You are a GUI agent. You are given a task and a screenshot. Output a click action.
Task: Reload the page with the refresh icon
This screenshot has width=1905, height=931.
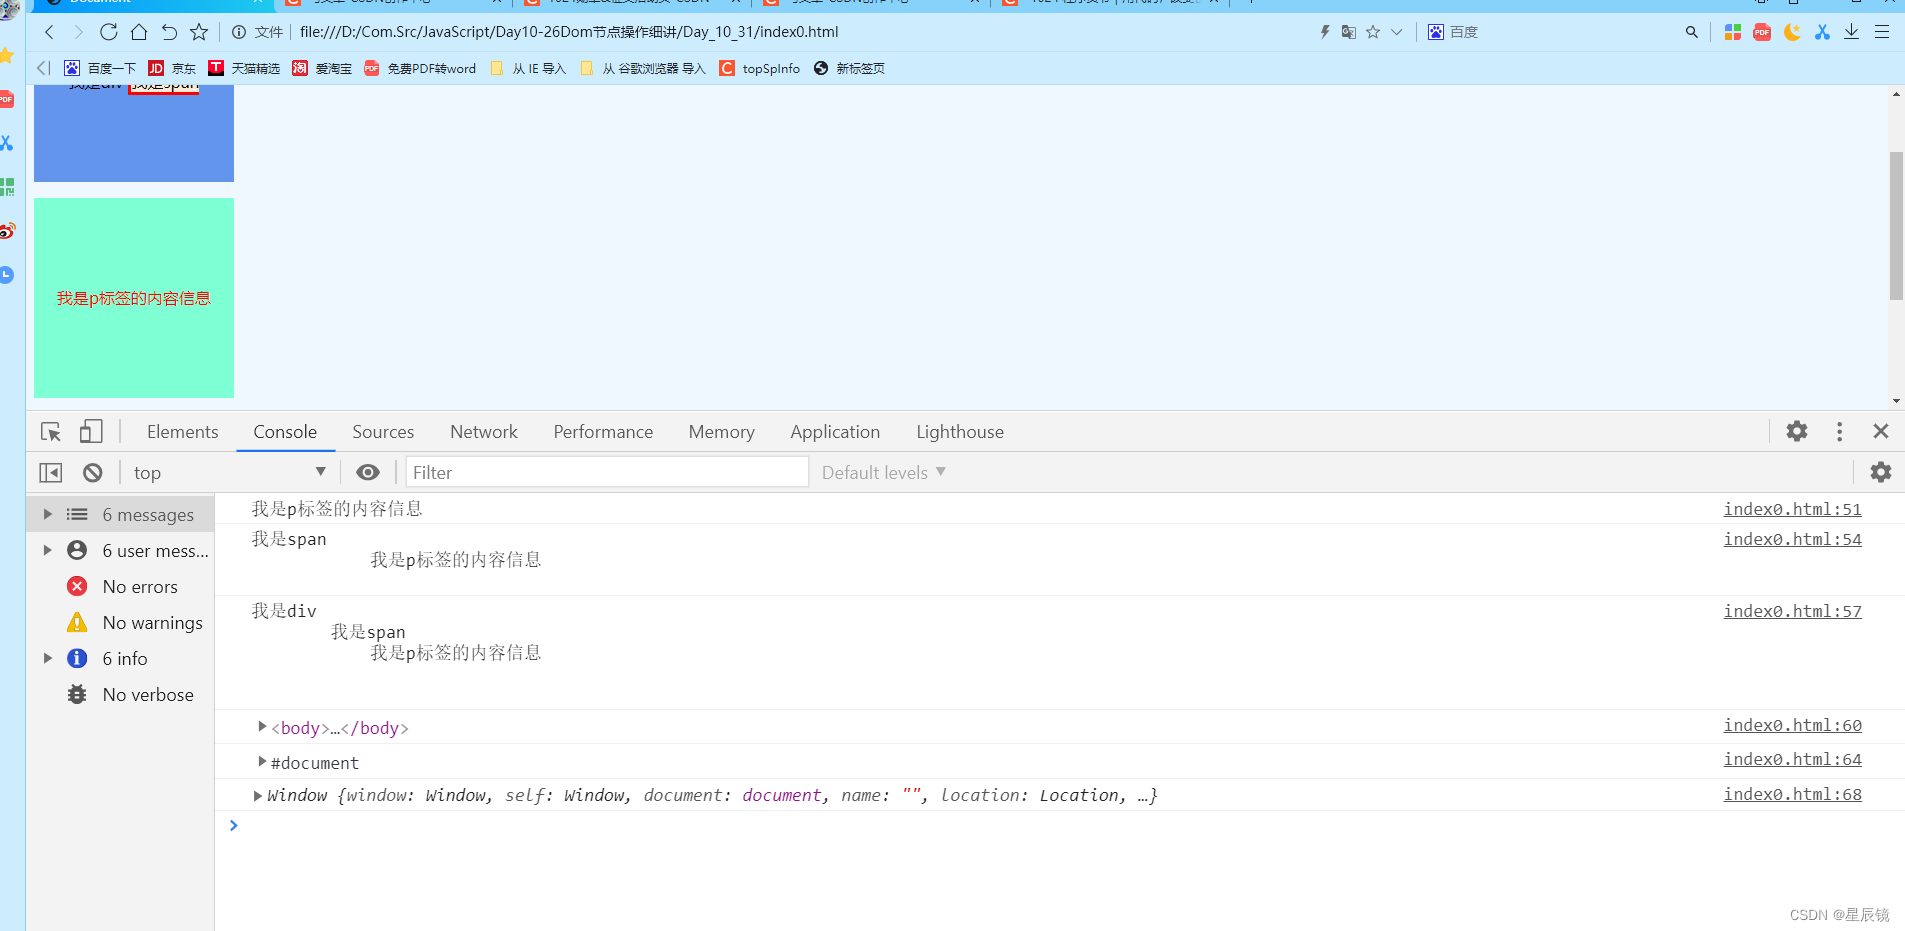click(x=109, y=32)
